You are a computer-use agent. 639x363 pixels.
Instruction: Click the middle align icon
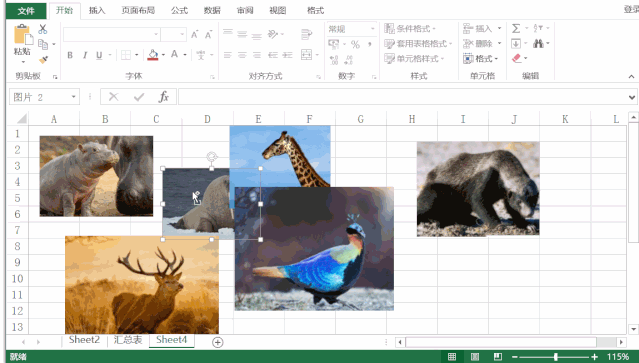[242, 34]
